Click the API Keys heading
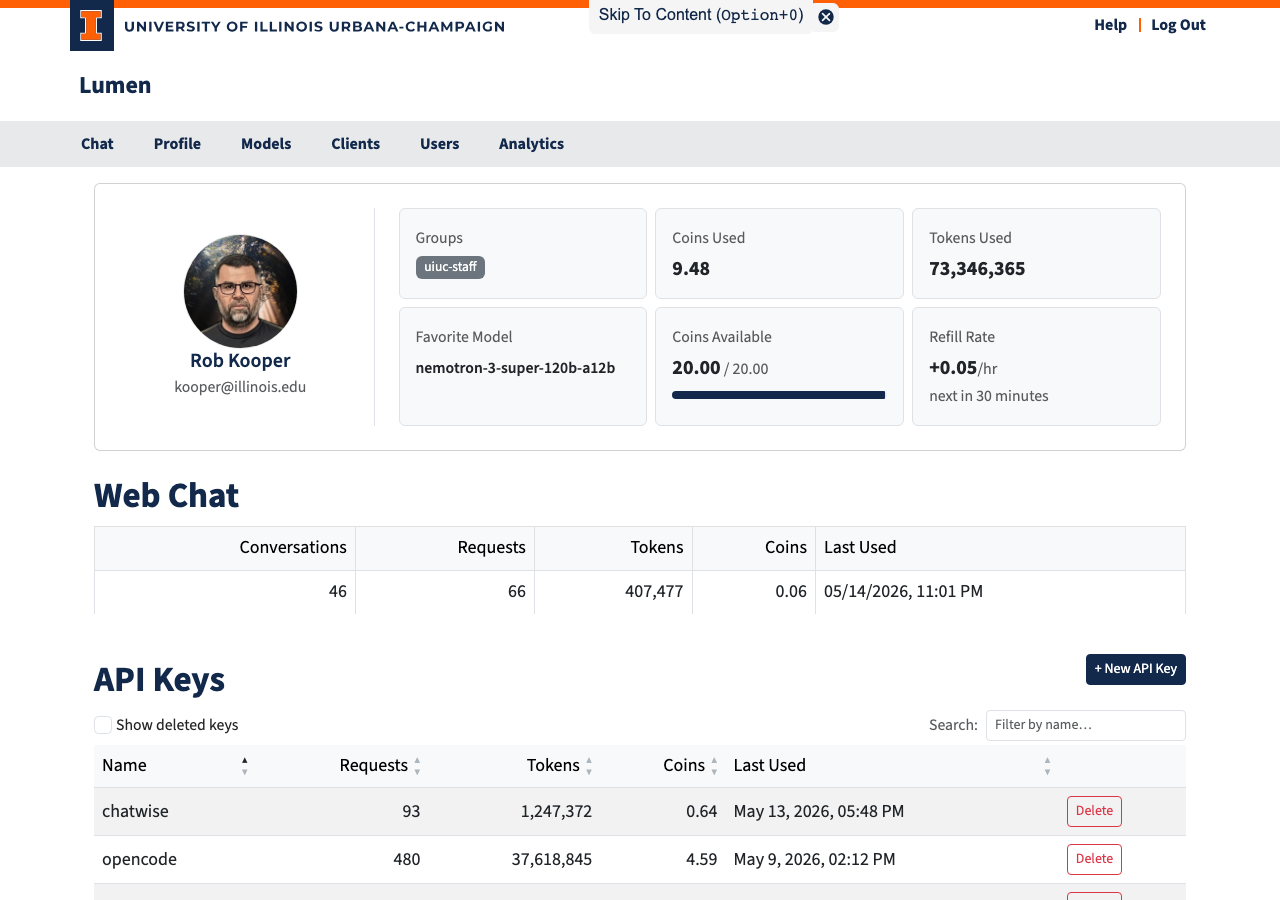The image size is (1280, 900). pyautogui.click(x=159, y=679)
